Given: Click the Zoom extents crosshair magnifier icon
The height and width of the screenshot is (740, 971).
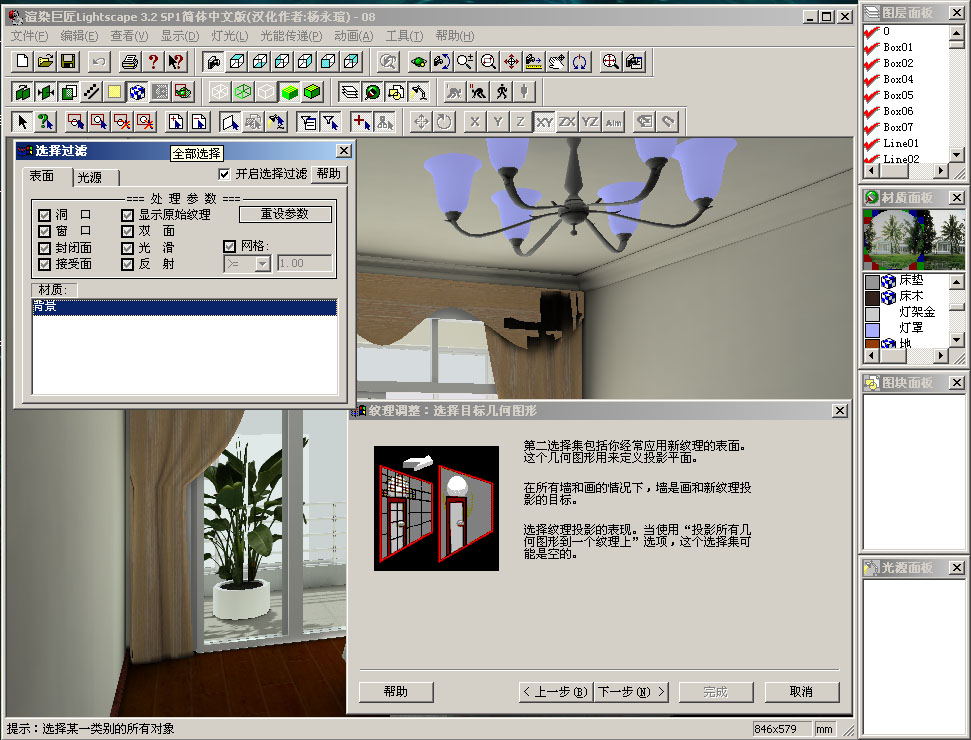Looking at the screenshot, I should (611, 61).
